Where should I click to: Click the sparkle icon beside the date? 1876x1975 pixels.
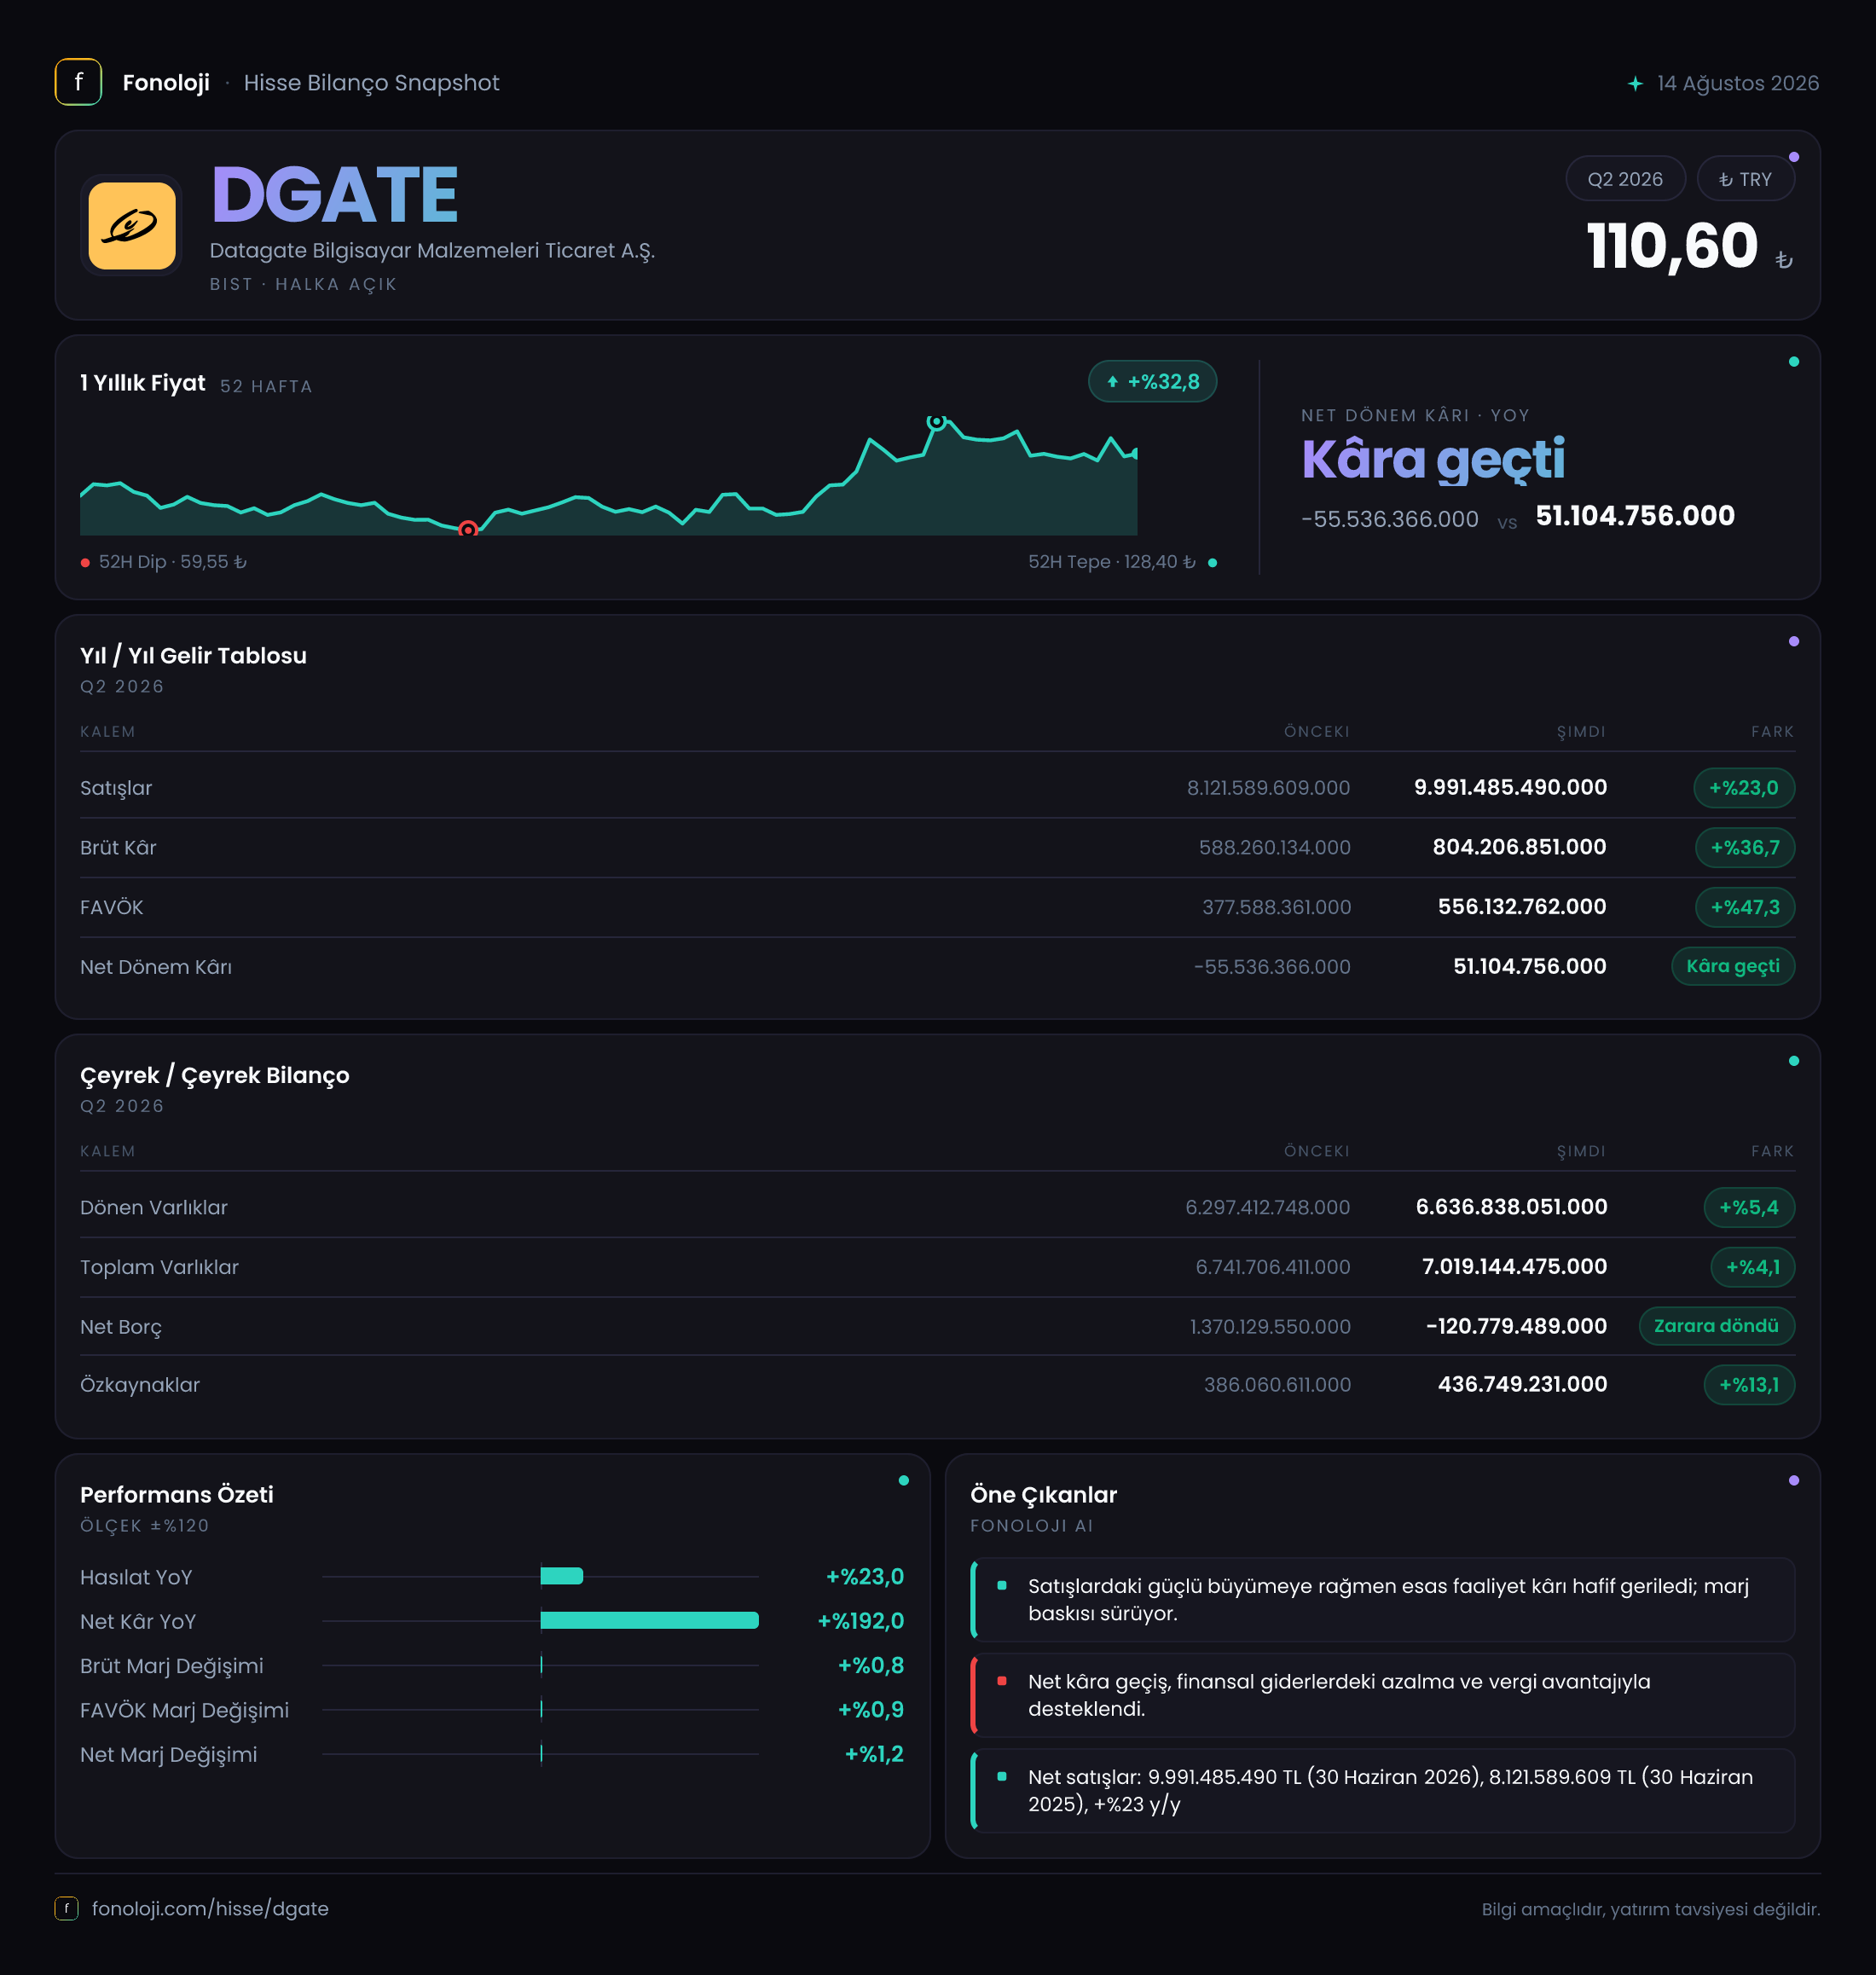coord(1635,83)
